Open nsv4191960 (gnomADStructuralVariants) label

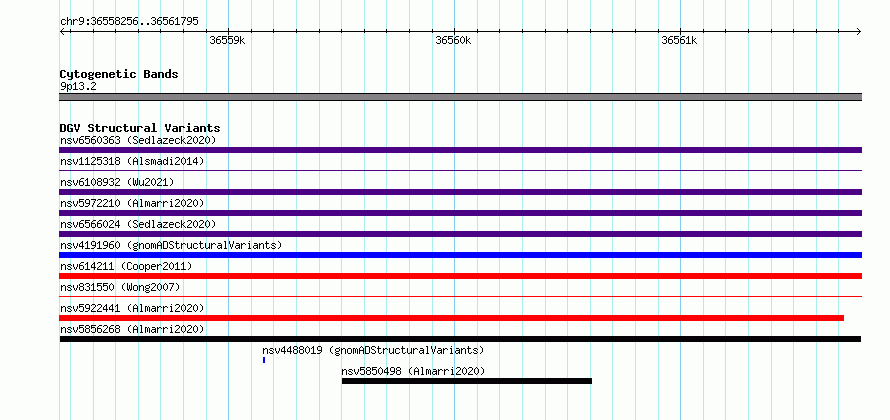coord(171,245)
